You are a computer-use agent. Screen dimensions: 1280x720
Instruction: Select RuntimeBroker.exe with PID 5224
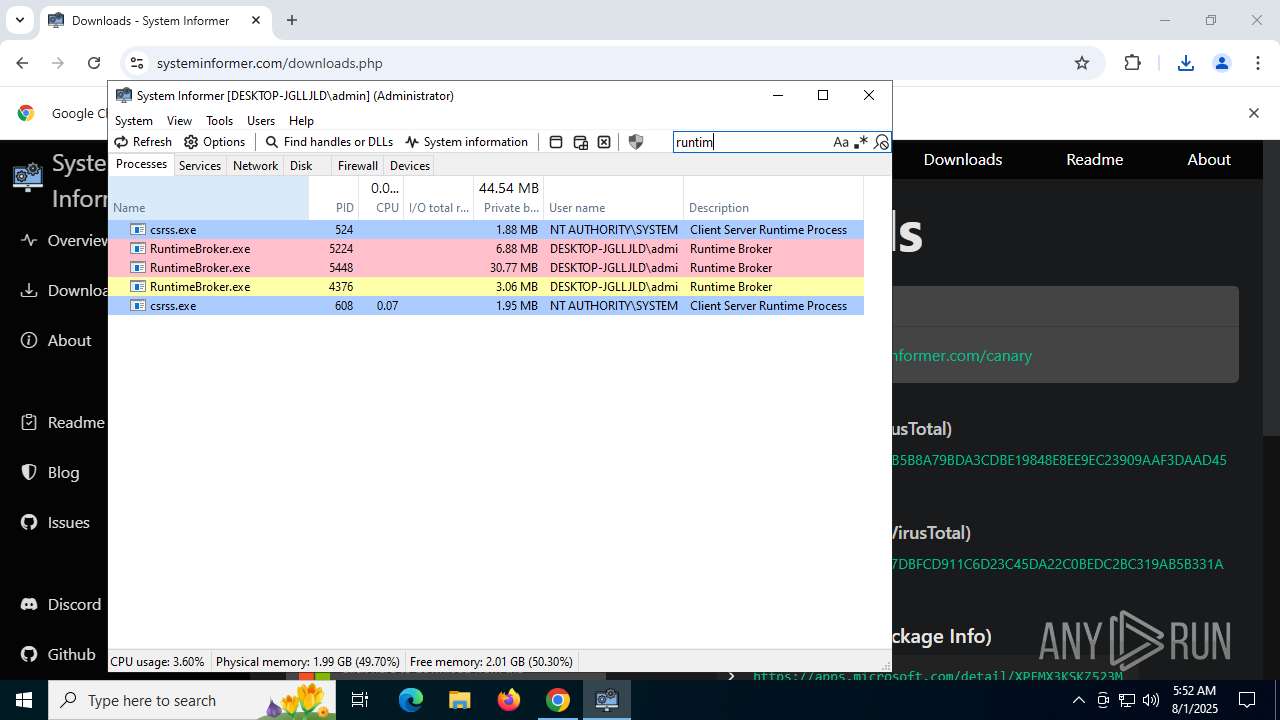[x=486, y=249]
